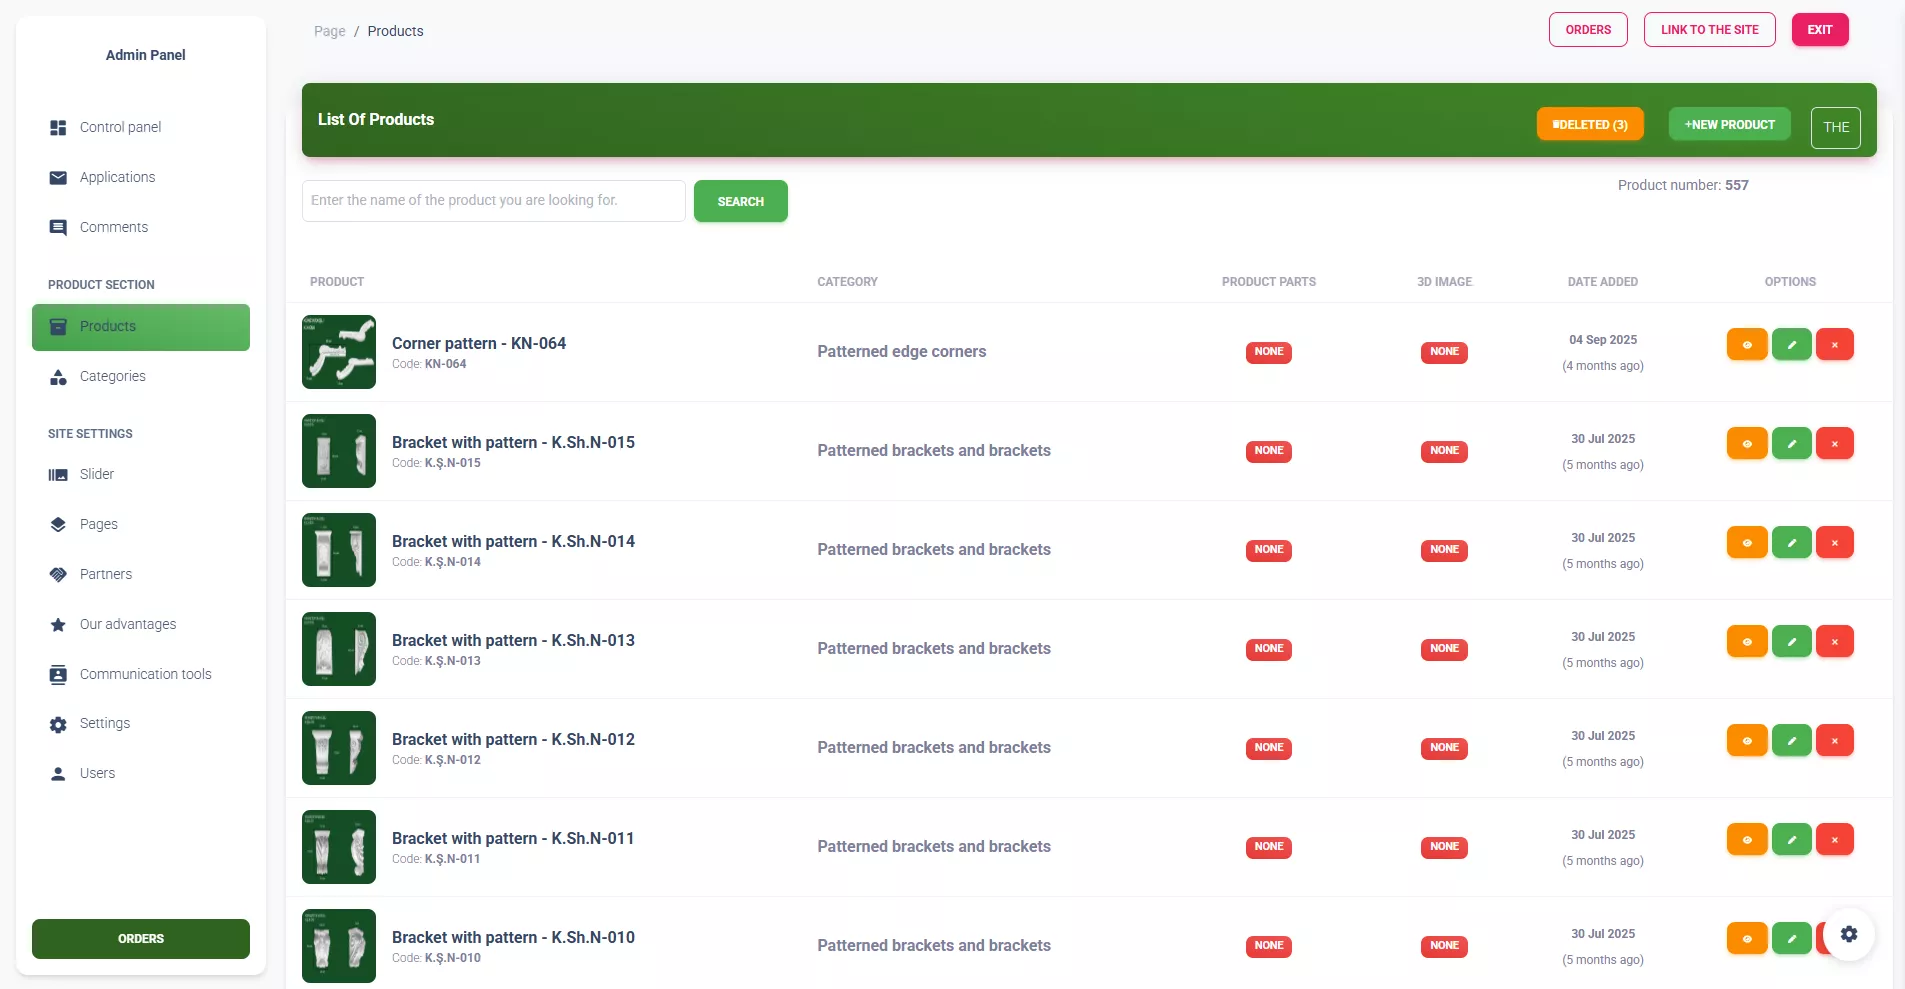1905x989 pixels.
Task: Click the orange view icon for Corner pattern KN-064
Action: [x=1746, y=345]
